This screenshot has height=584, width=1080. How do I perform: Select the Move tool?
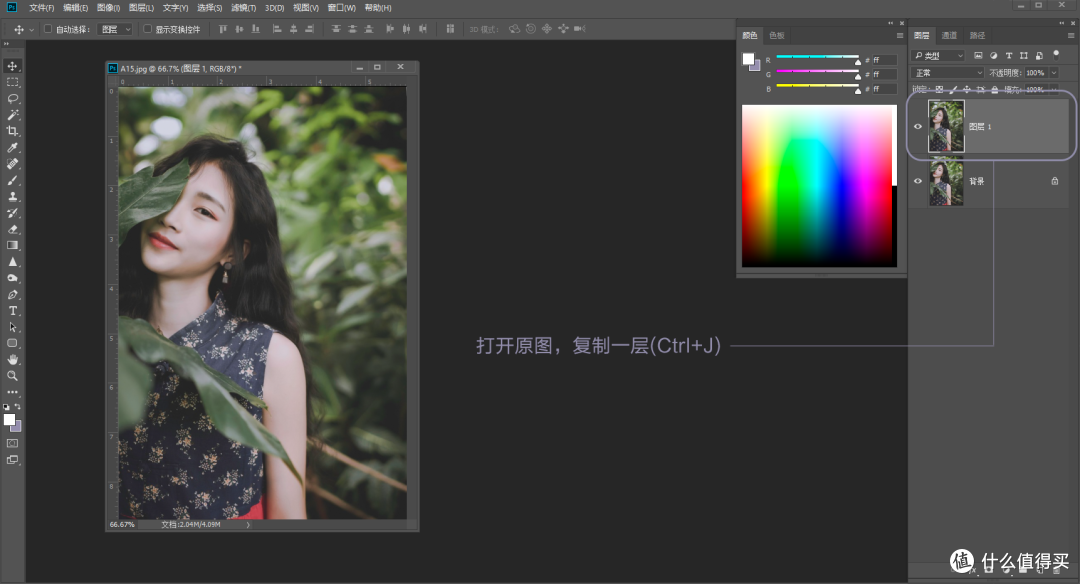[x=13, y=66]
